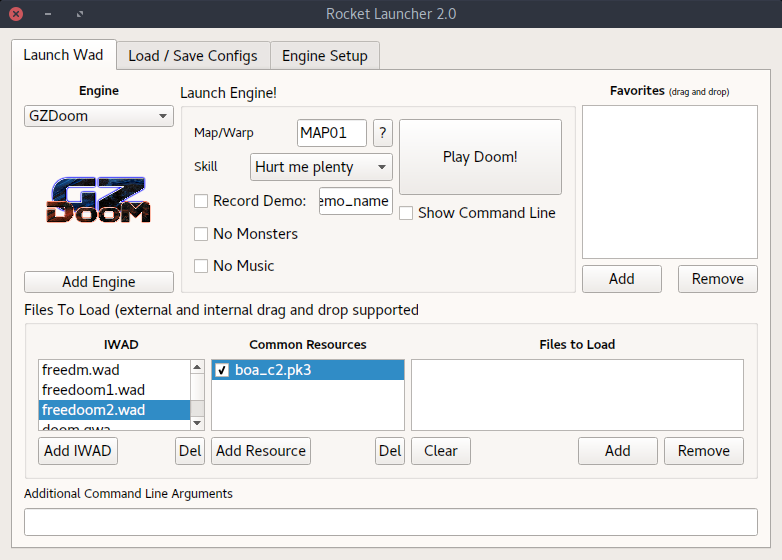Enable the Record Demo checkbox
The height and width of the screenshot is (560, 782).
click(x=201, y=201)
